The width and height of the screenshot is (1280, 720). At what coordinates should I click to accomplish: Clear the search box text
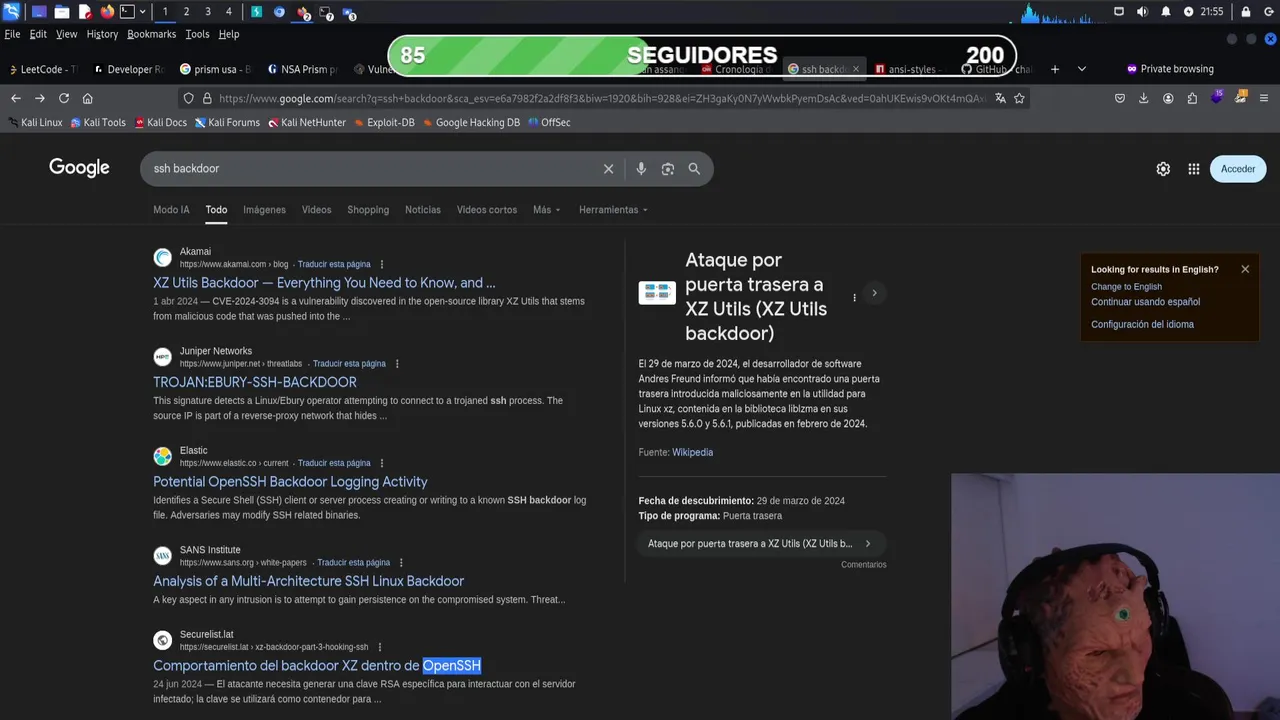(x=608, y=169)
